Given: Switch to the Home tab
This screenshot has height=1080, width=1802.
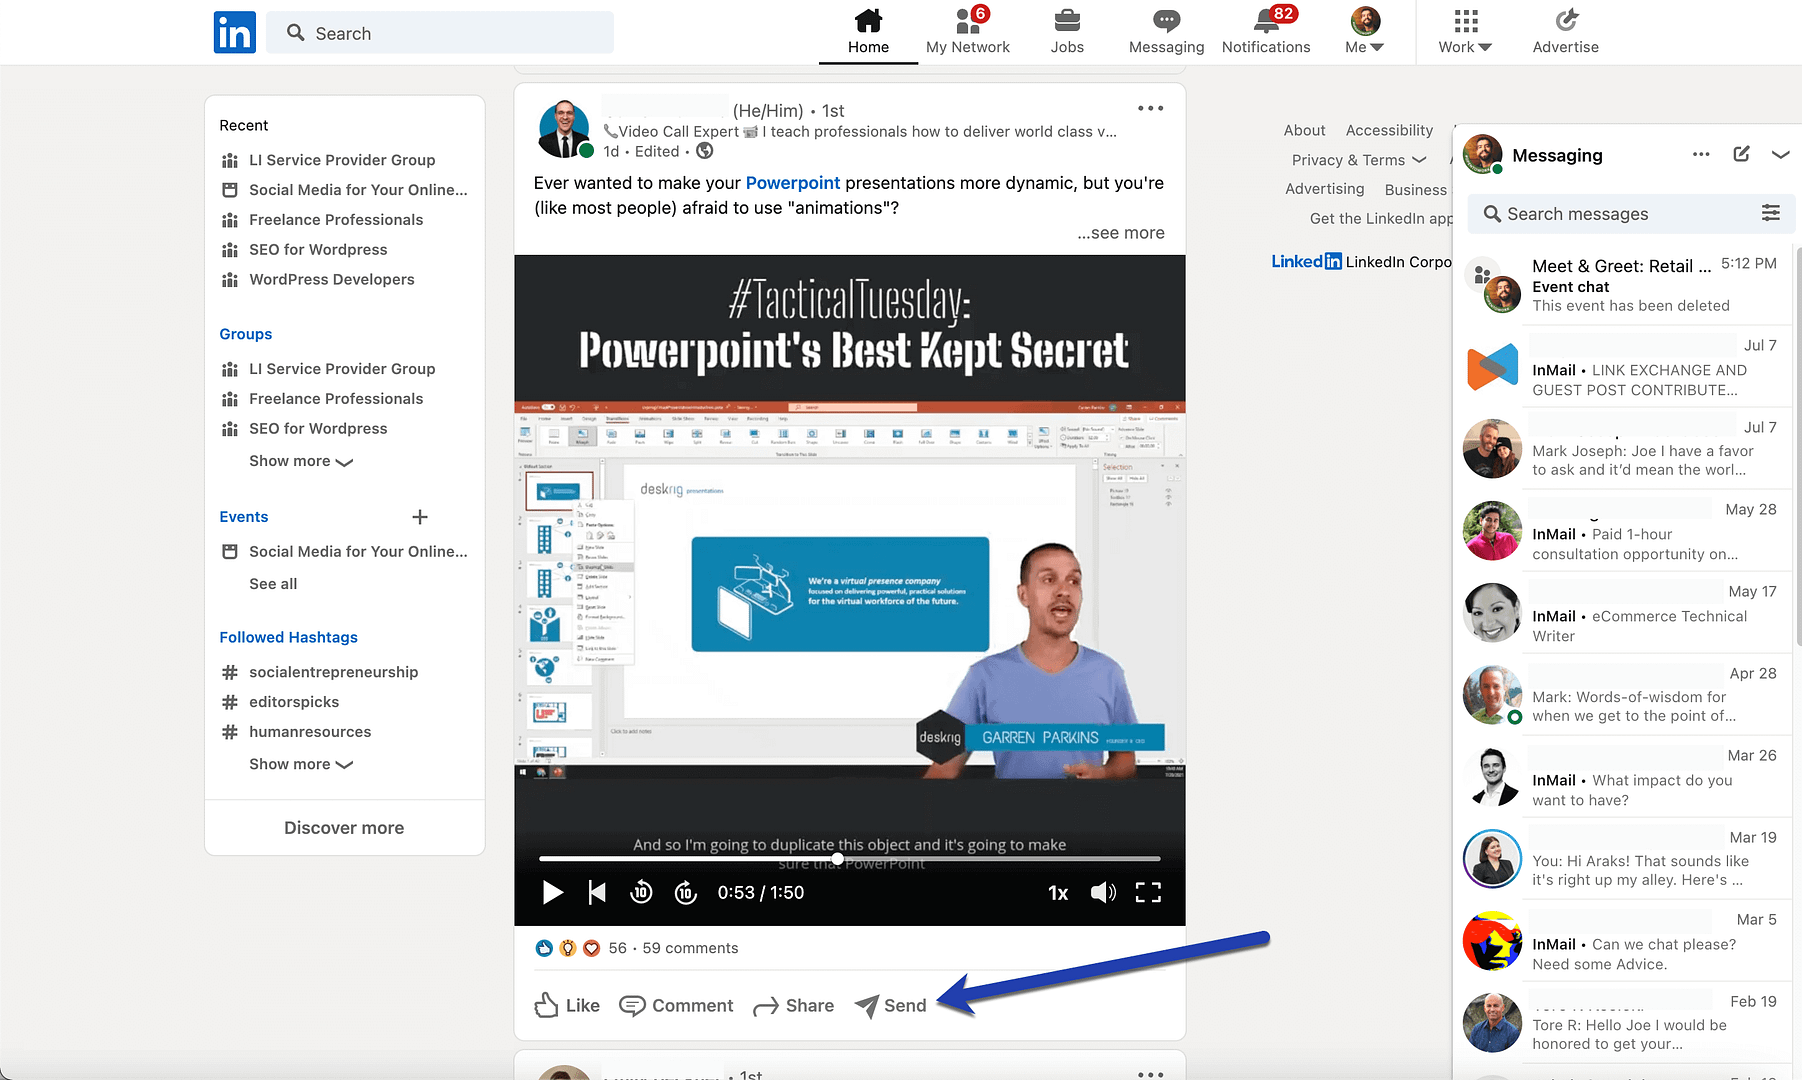Looking at the screenshot, I should 867,32.
